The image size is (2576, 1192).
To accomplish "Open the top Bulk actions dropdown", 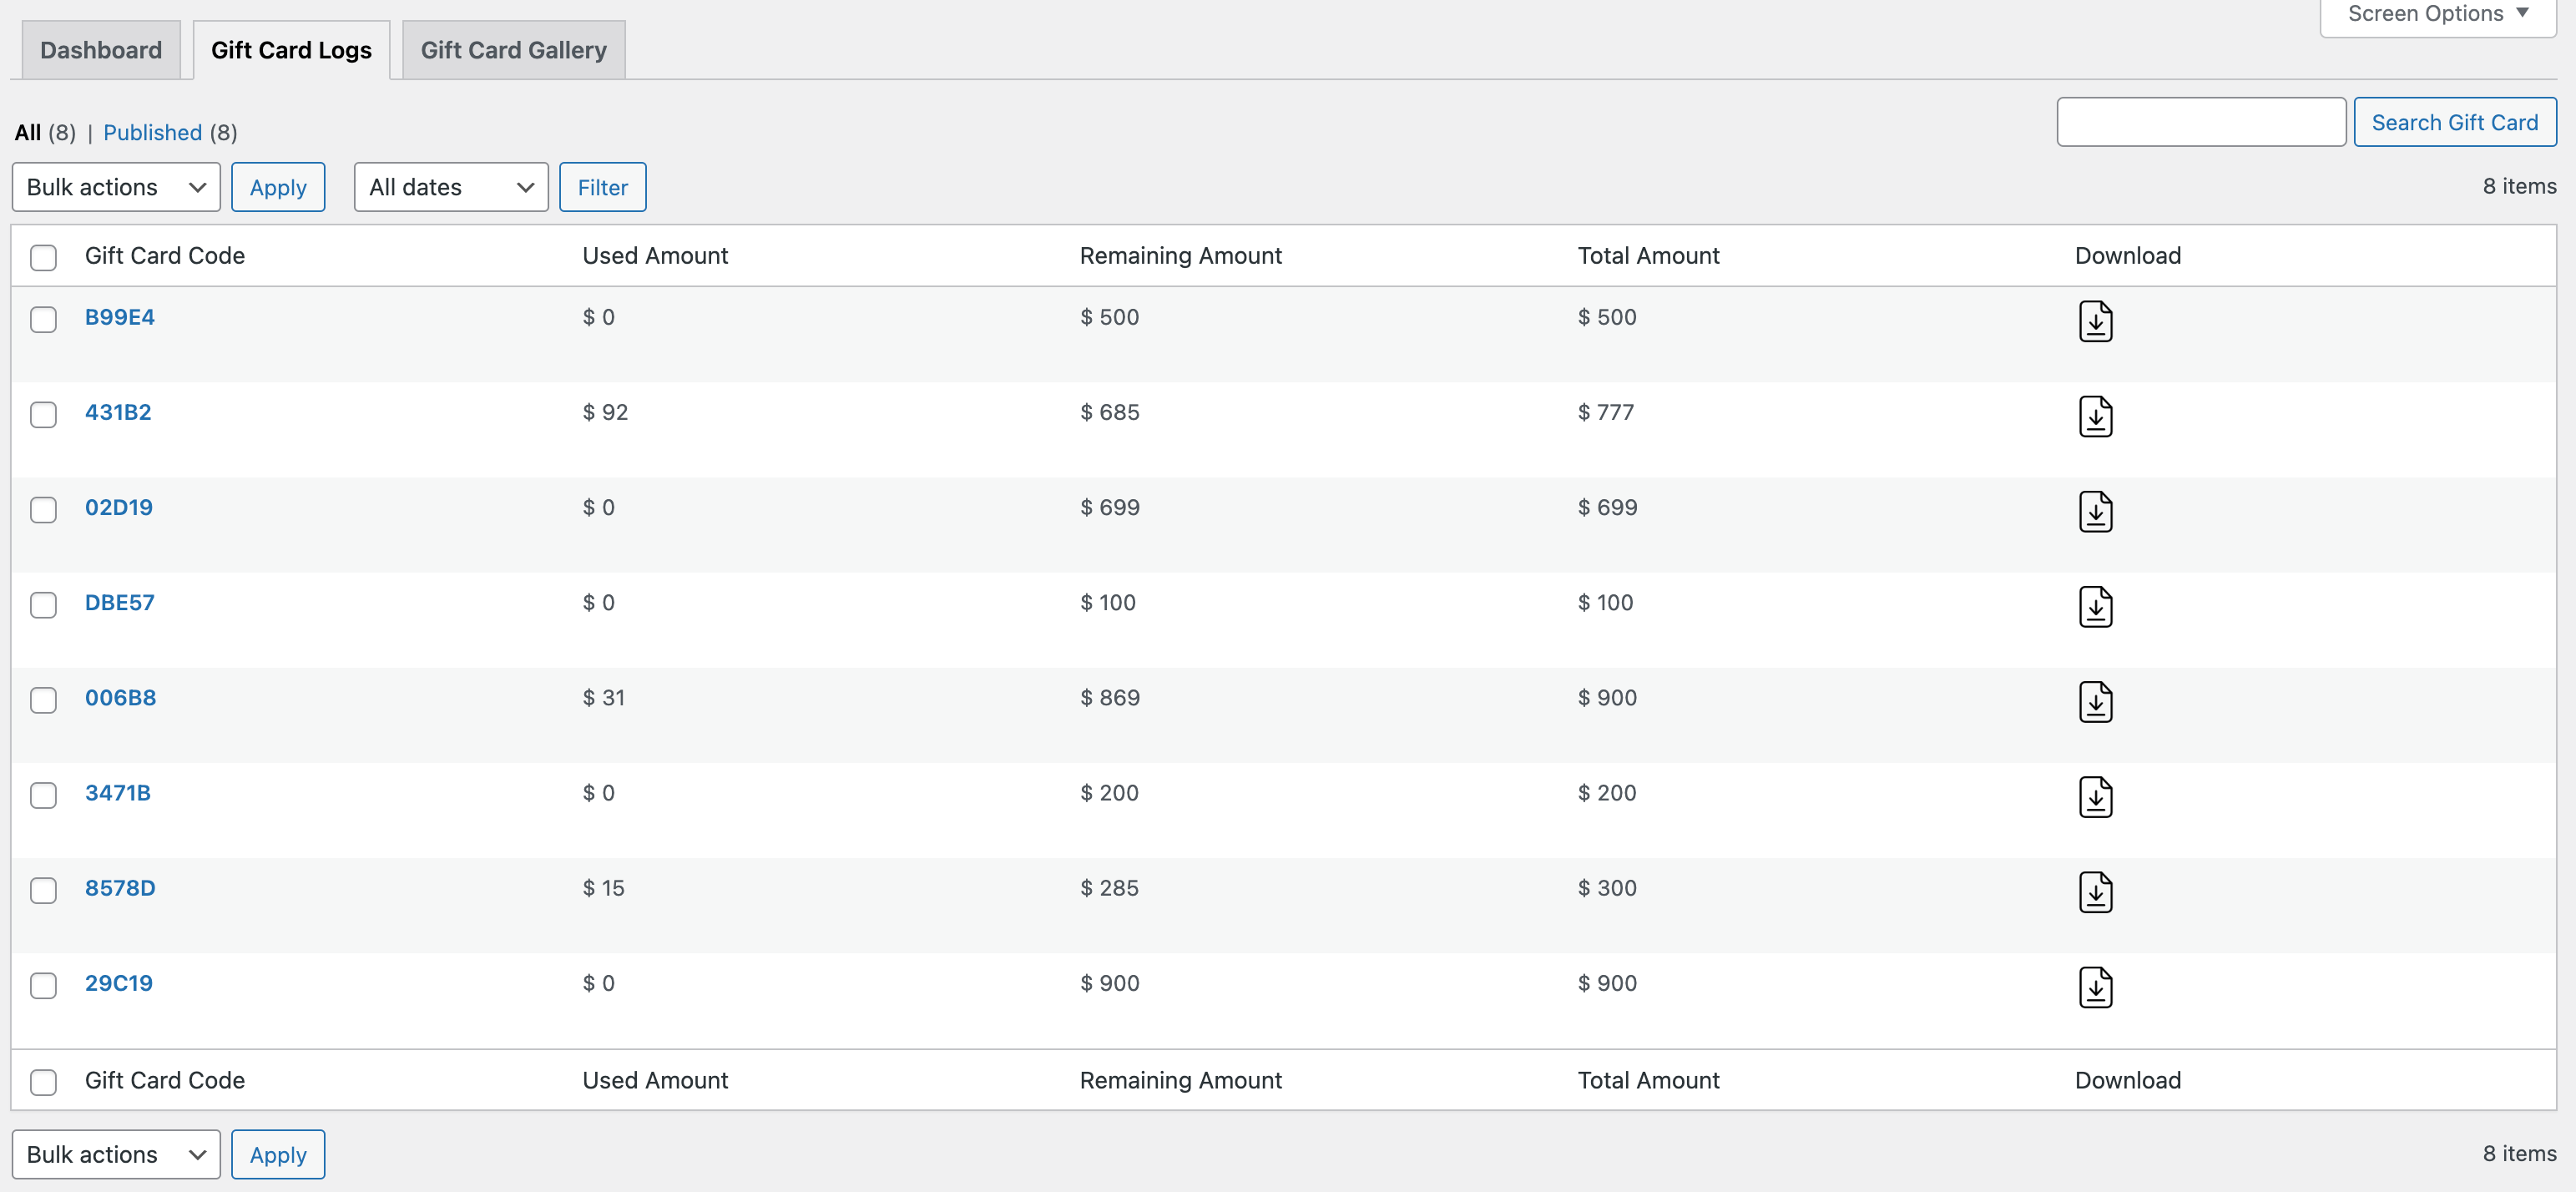I will (116, 187).
